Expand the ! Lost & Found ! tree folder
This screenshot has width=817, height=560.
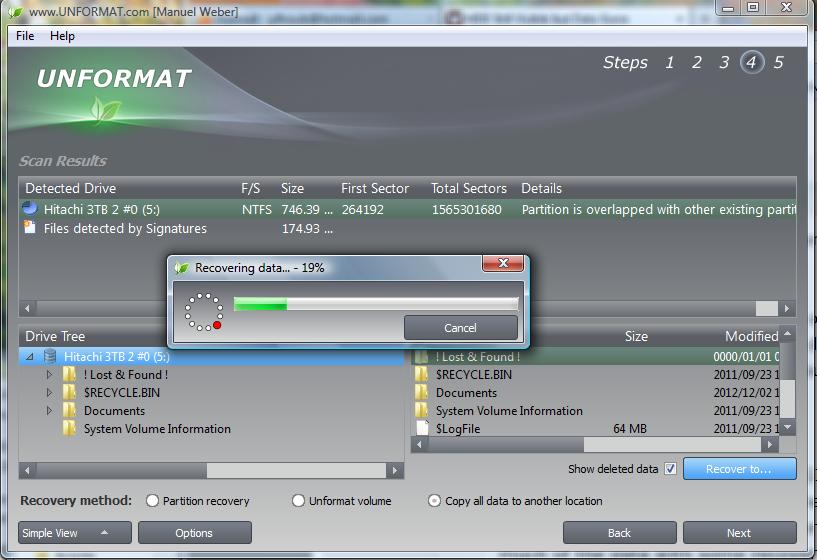[x=49, y=375]
